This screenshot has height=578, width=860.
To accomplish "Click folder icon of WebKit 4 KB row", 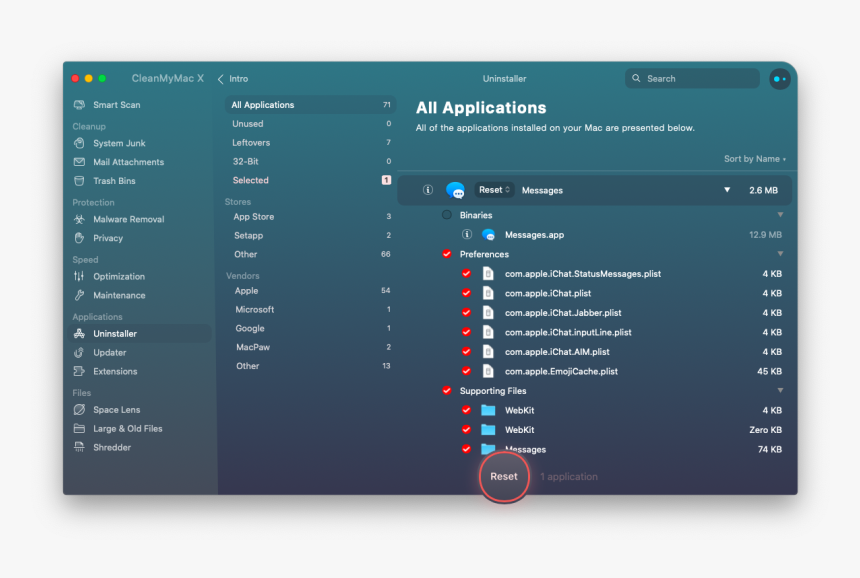I will click(x=488, y=410).
